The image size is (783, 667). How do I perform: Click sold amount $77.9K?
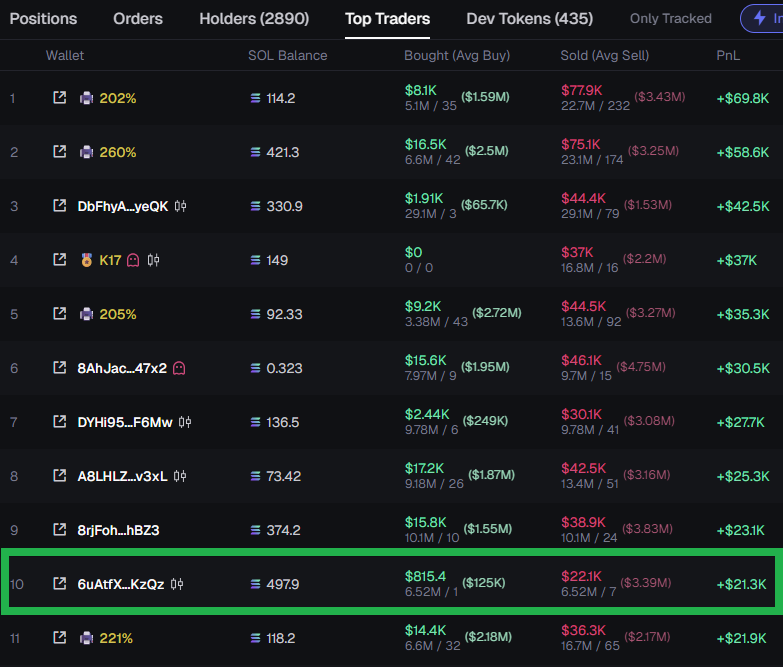coord(581,90)
